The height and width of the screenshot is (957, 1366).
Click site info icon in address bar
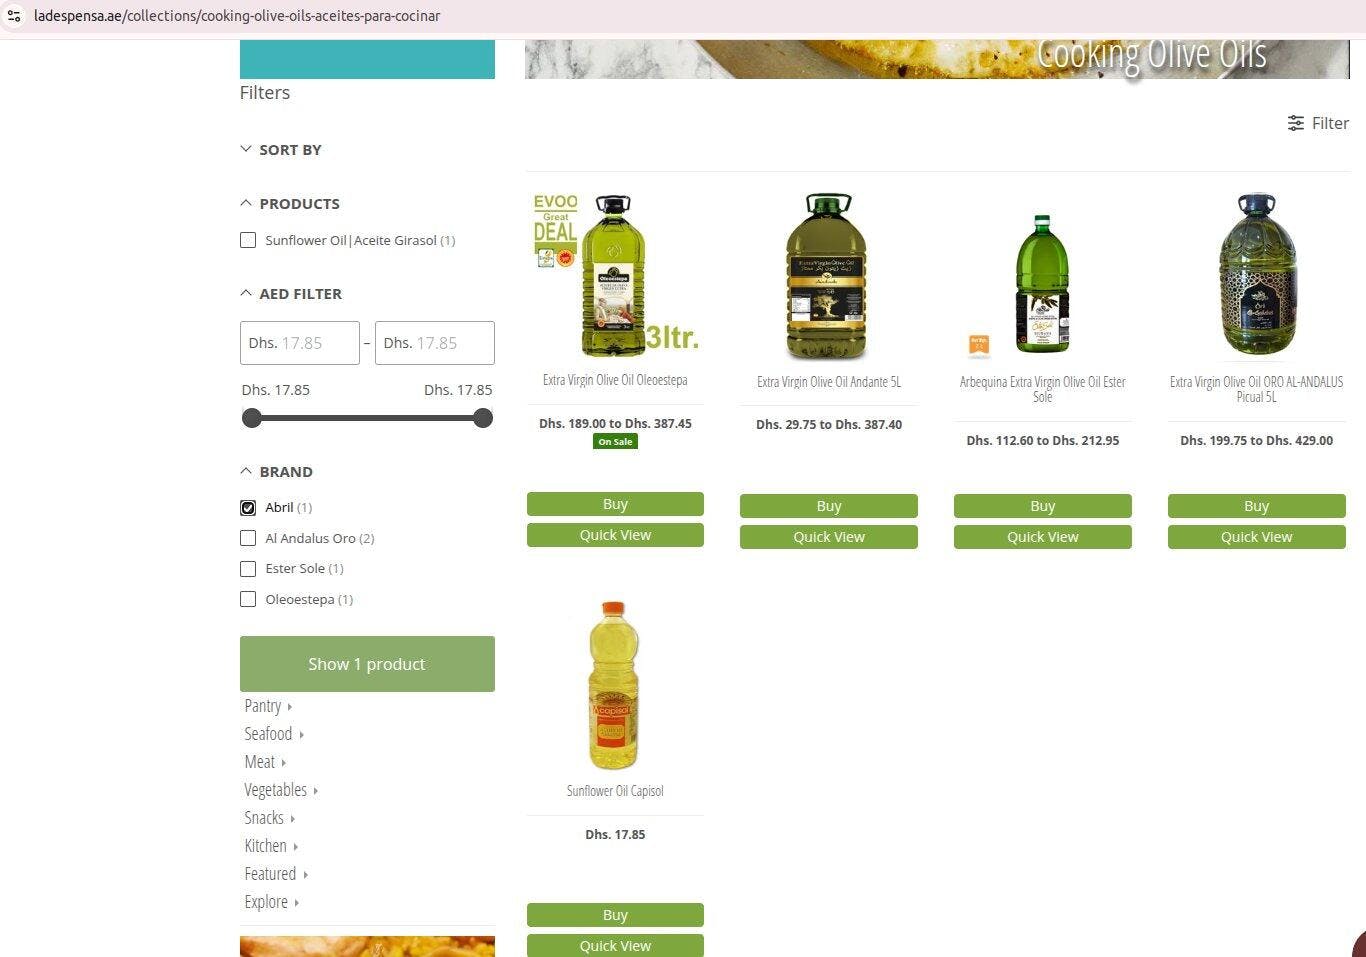(x=14, y=16)
